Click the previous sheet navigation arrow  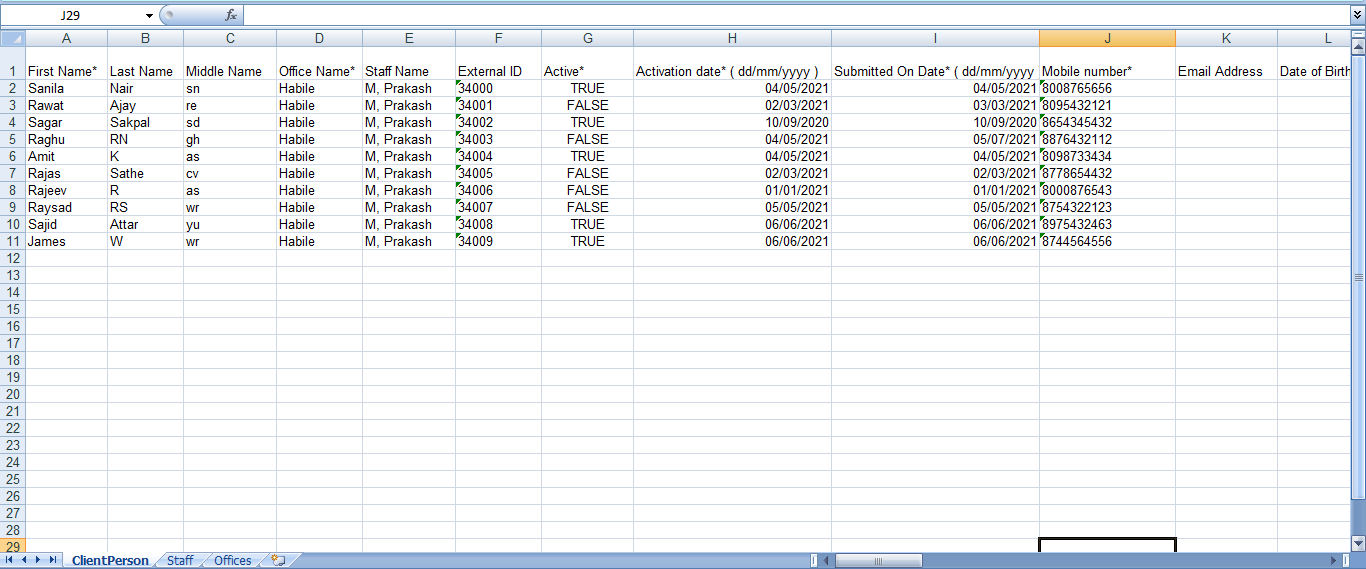tap(25, 560)
